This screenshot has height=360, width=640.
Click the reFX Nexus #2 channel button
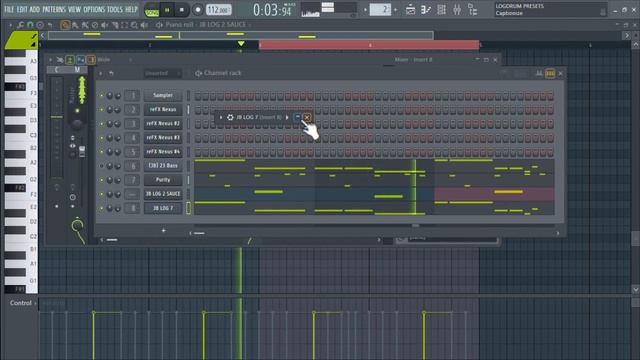pos(163,123)
